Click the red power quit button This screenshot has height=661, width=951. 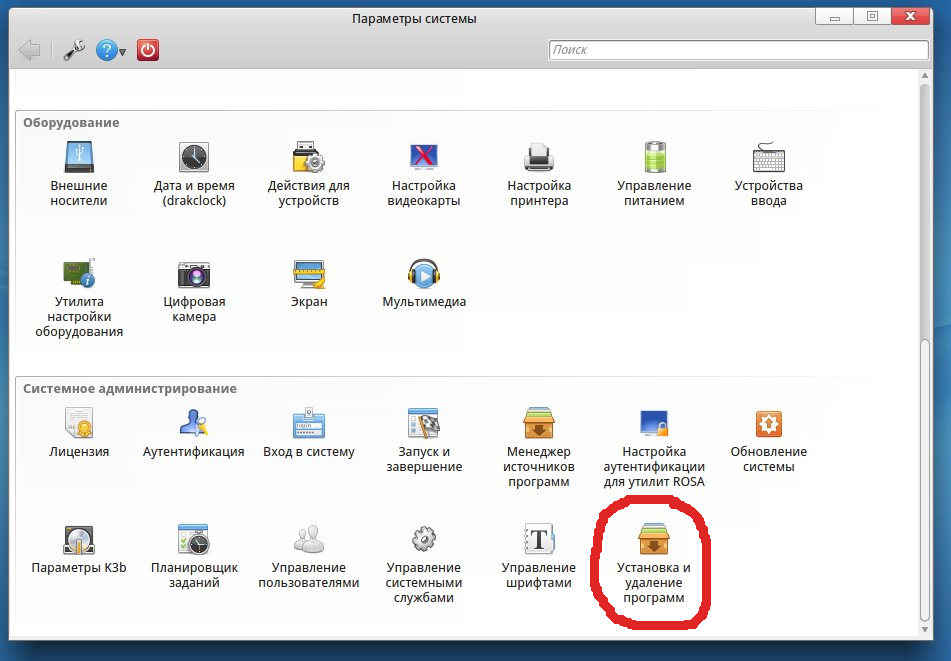pyautogui.click(x=148, y=50)
